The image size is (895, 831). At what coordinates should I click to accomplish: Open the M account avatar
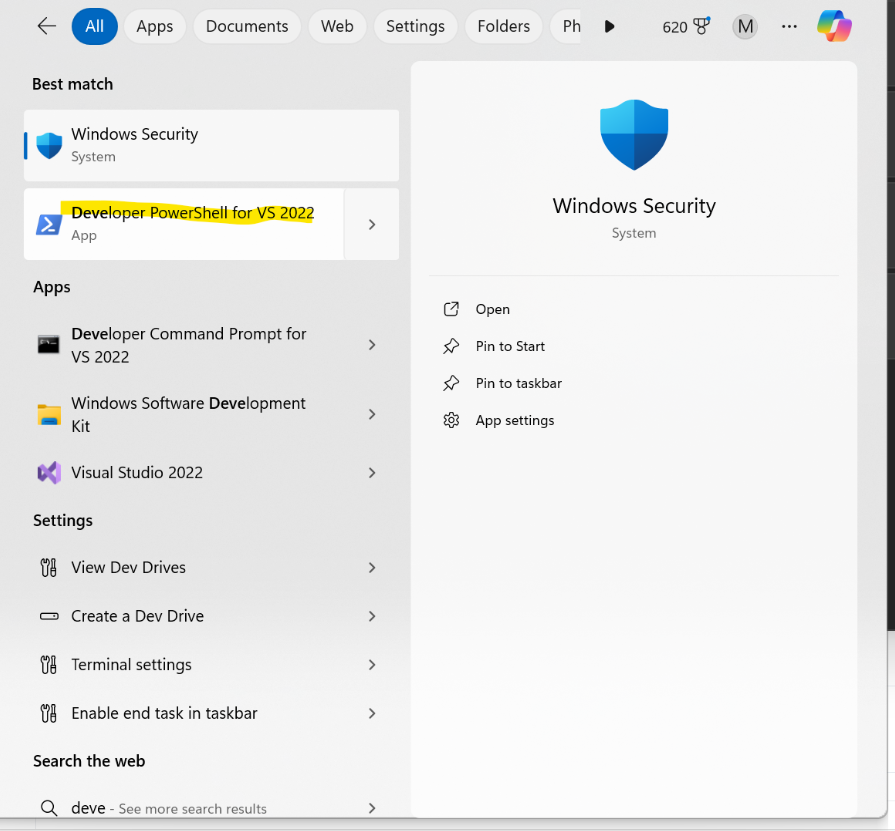(x=745, y=26)
